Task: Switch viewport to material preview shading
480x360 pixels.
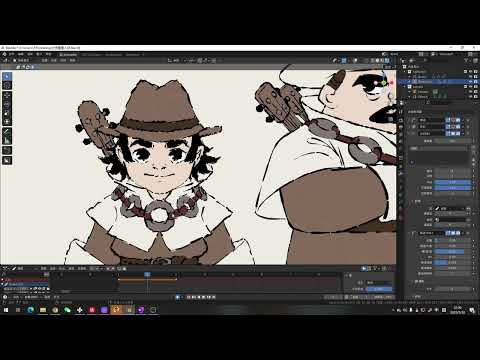Action: [x=382, y=60]
